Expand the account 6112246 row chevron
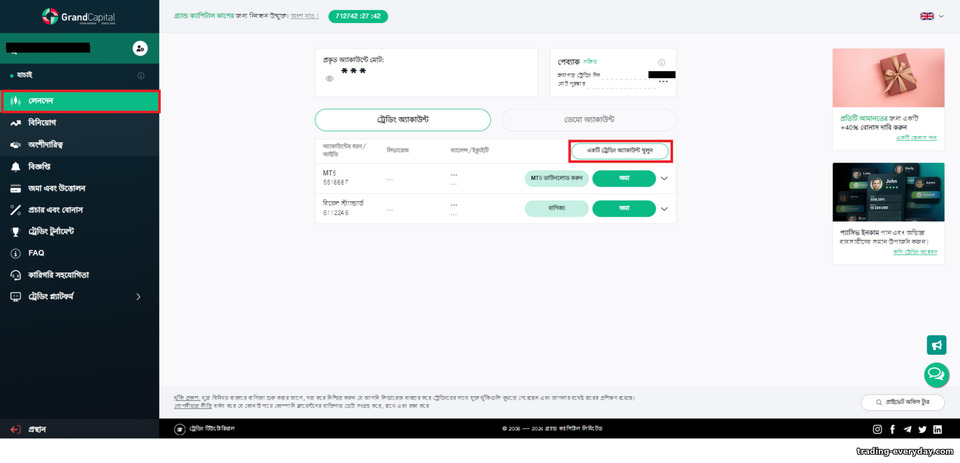 coord(664,209)
